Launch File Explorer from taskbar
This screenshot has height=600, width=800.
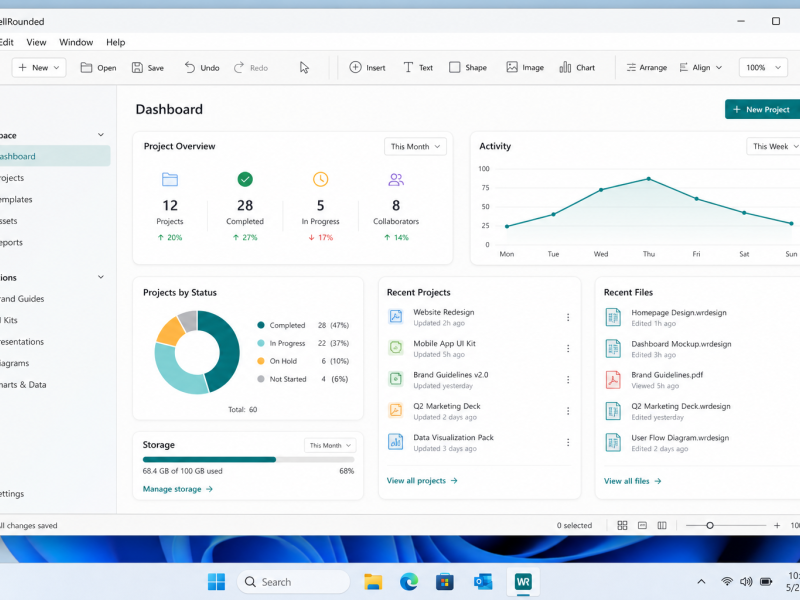pos(373,582)
